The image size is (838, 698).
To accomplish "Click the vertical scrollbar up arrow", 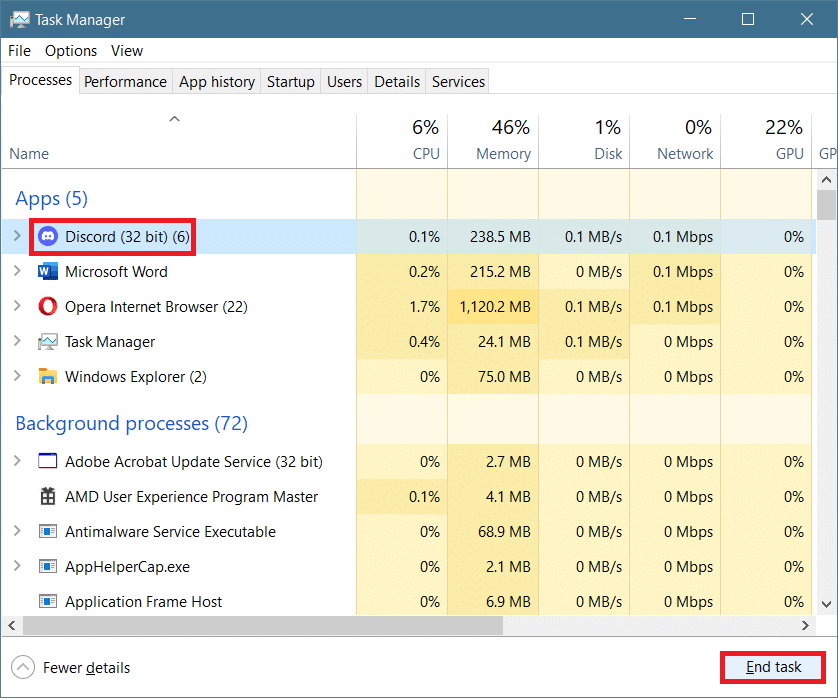I will (x=826, y=180).
